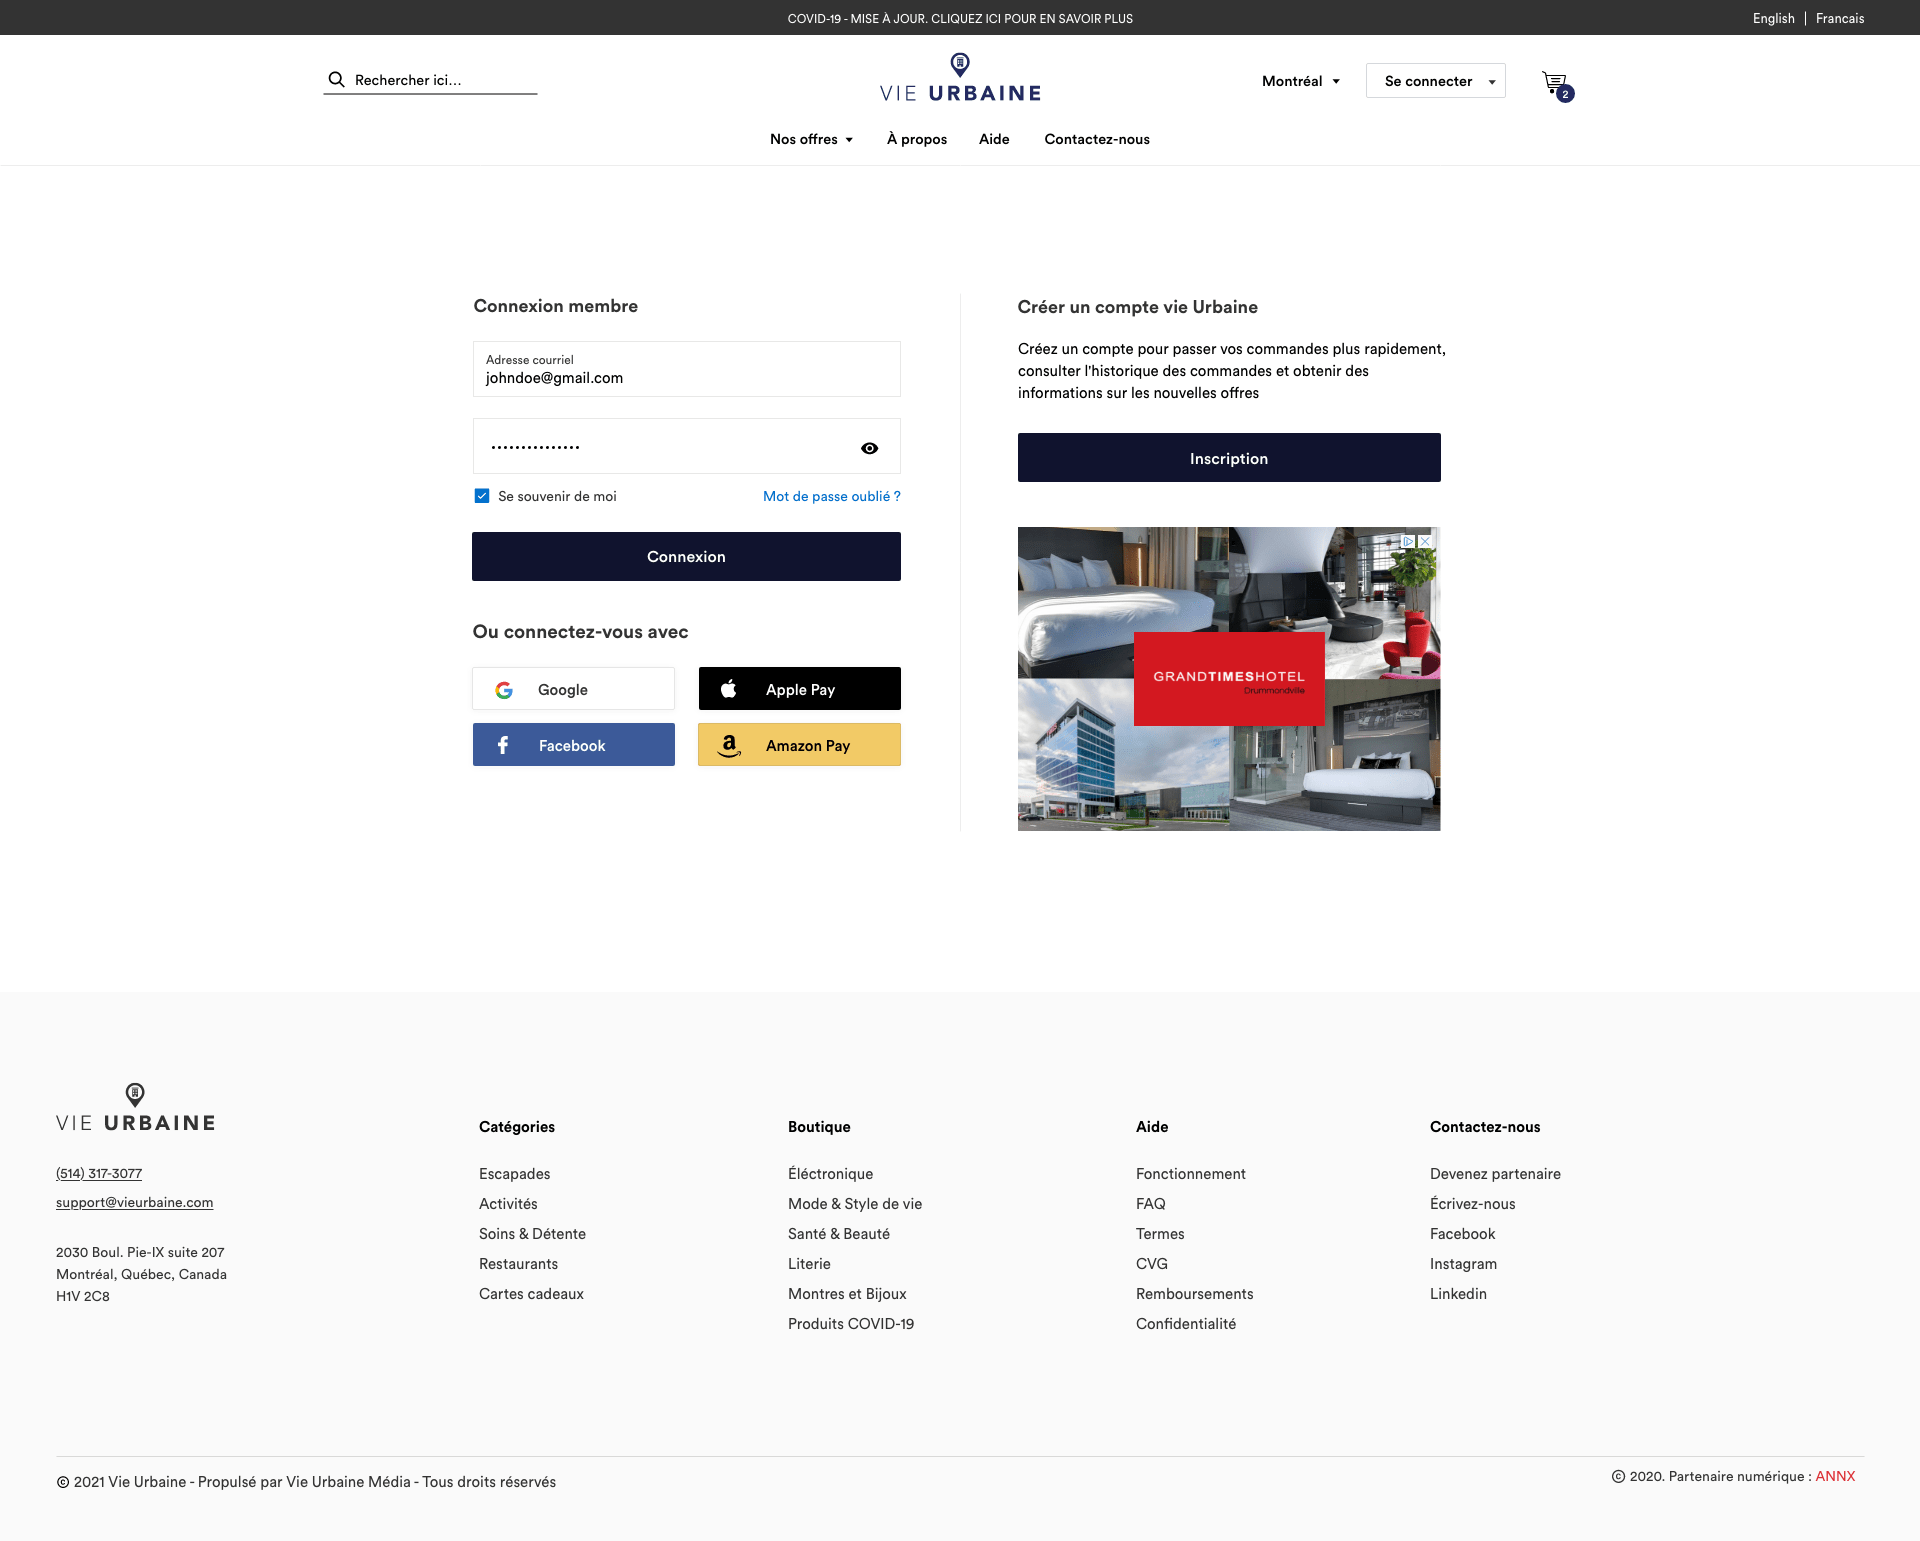Image resolution: width=1920 pixels, height=1541 pixels.
Task: Expand the Se connecter dropdown
Action: 1436,81
